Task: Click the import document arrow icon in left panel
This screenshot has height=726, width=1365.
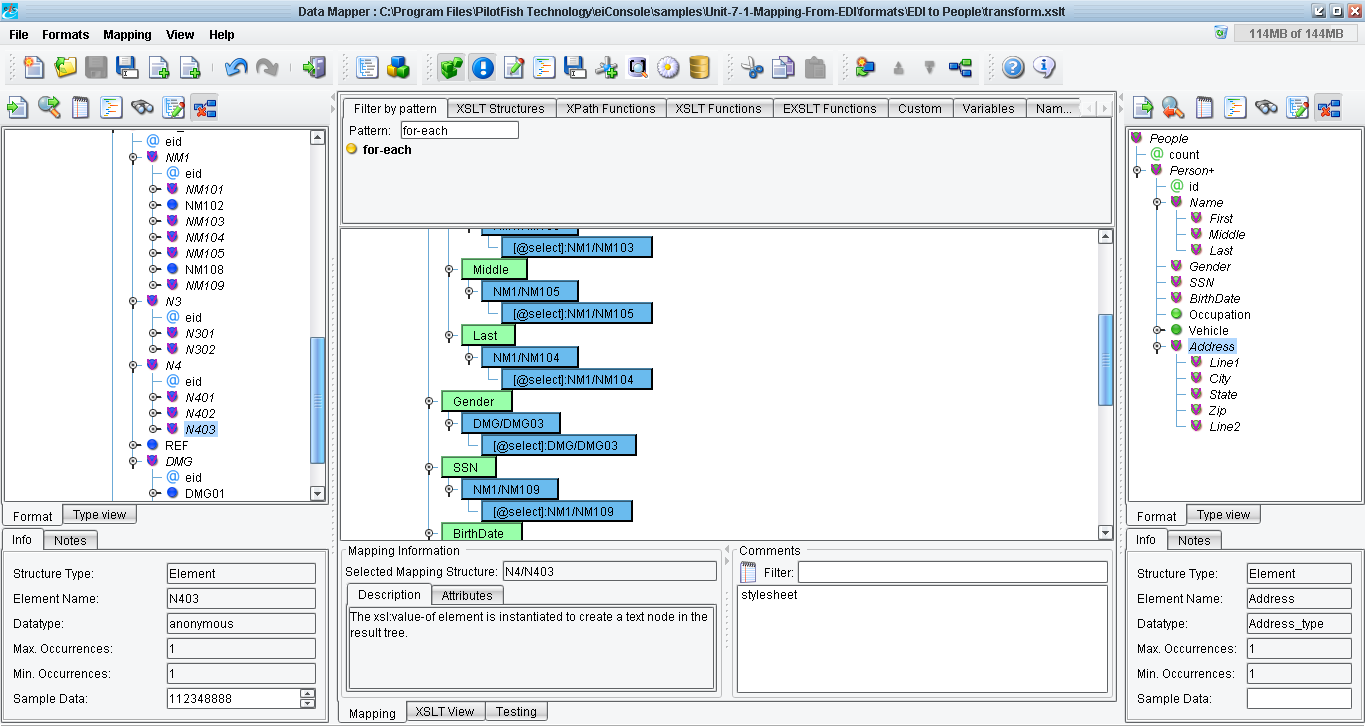Action: [x=18, y=107]
